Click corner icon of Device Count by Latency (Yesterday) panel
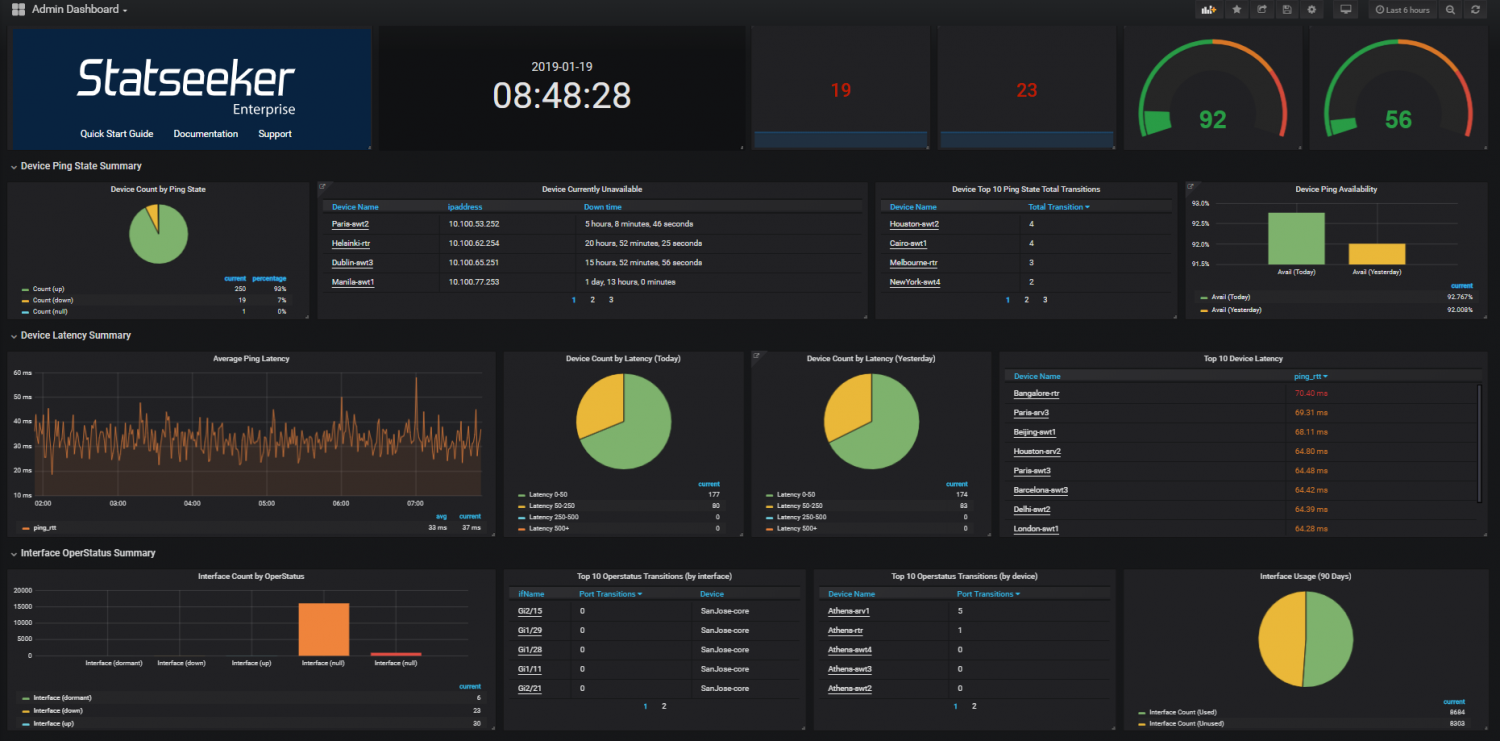 (x=756, y=355)
